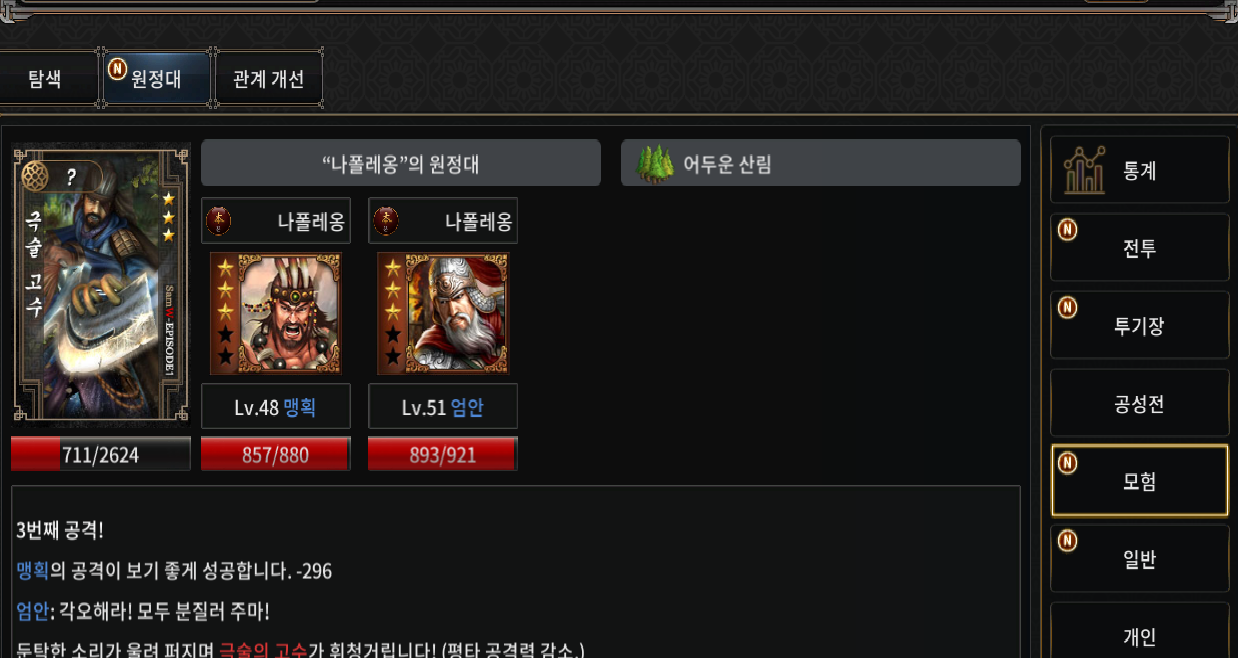1238x658 pixels.
Task: Open the 통계 statistics chart icon
Action: (1084, 170)
